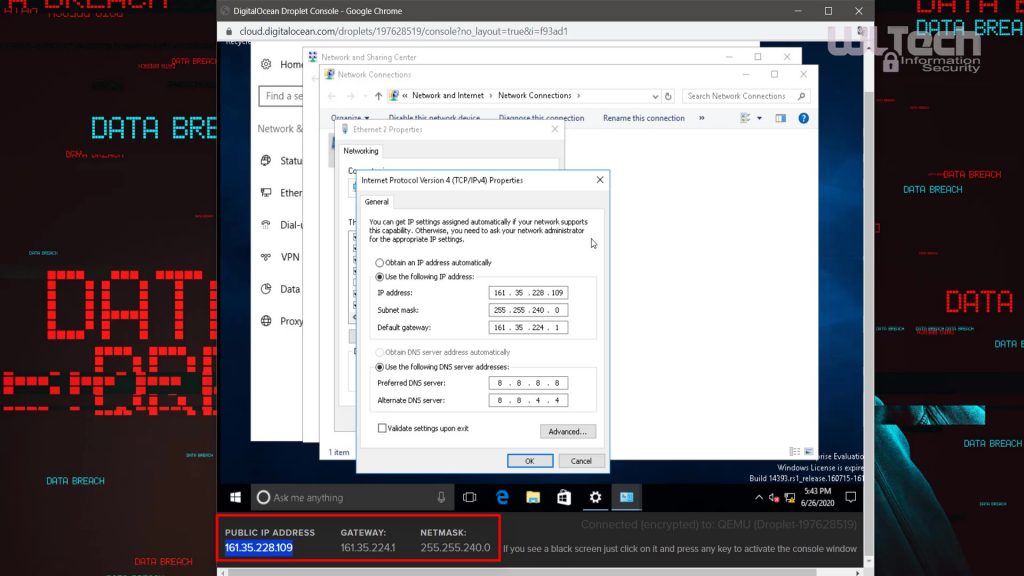Click the Preferred DNS server field
The height and width of the screenshot is (576, 1024).
point(528,383)
